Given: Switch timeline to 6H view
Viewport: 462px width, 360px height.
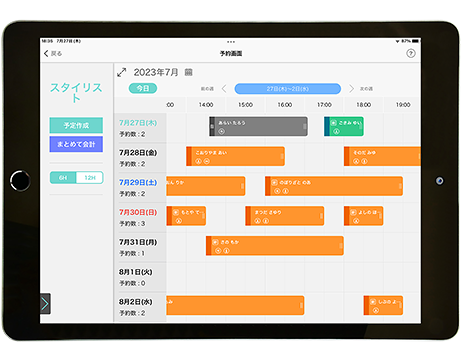Looking at the screenshot, I should [63, 178].
